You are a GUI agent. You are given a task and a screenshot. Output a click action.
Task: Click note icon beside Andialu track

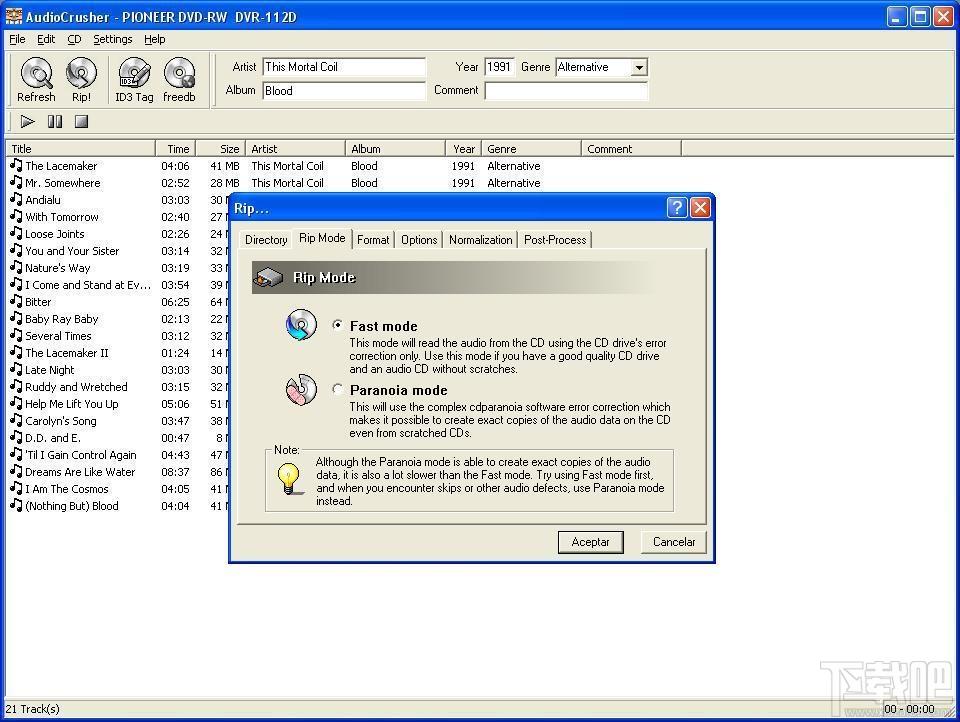[17, 200]
